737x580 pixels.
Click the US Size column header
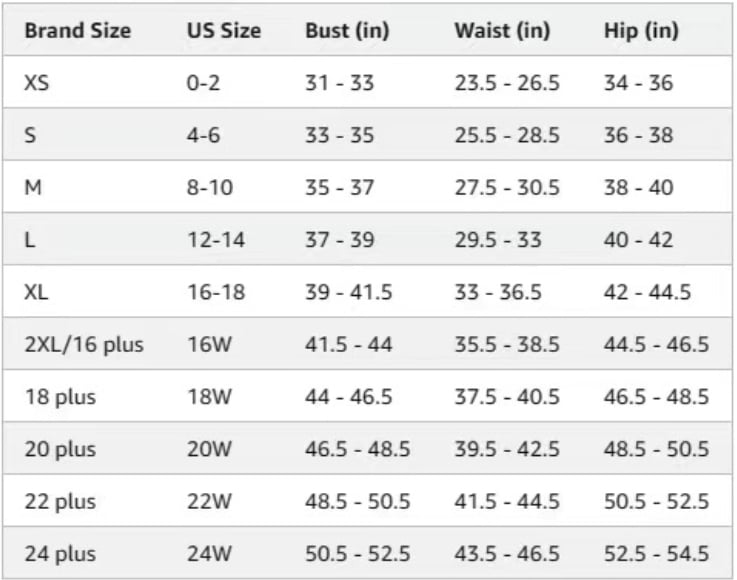[x=223, y=30]
